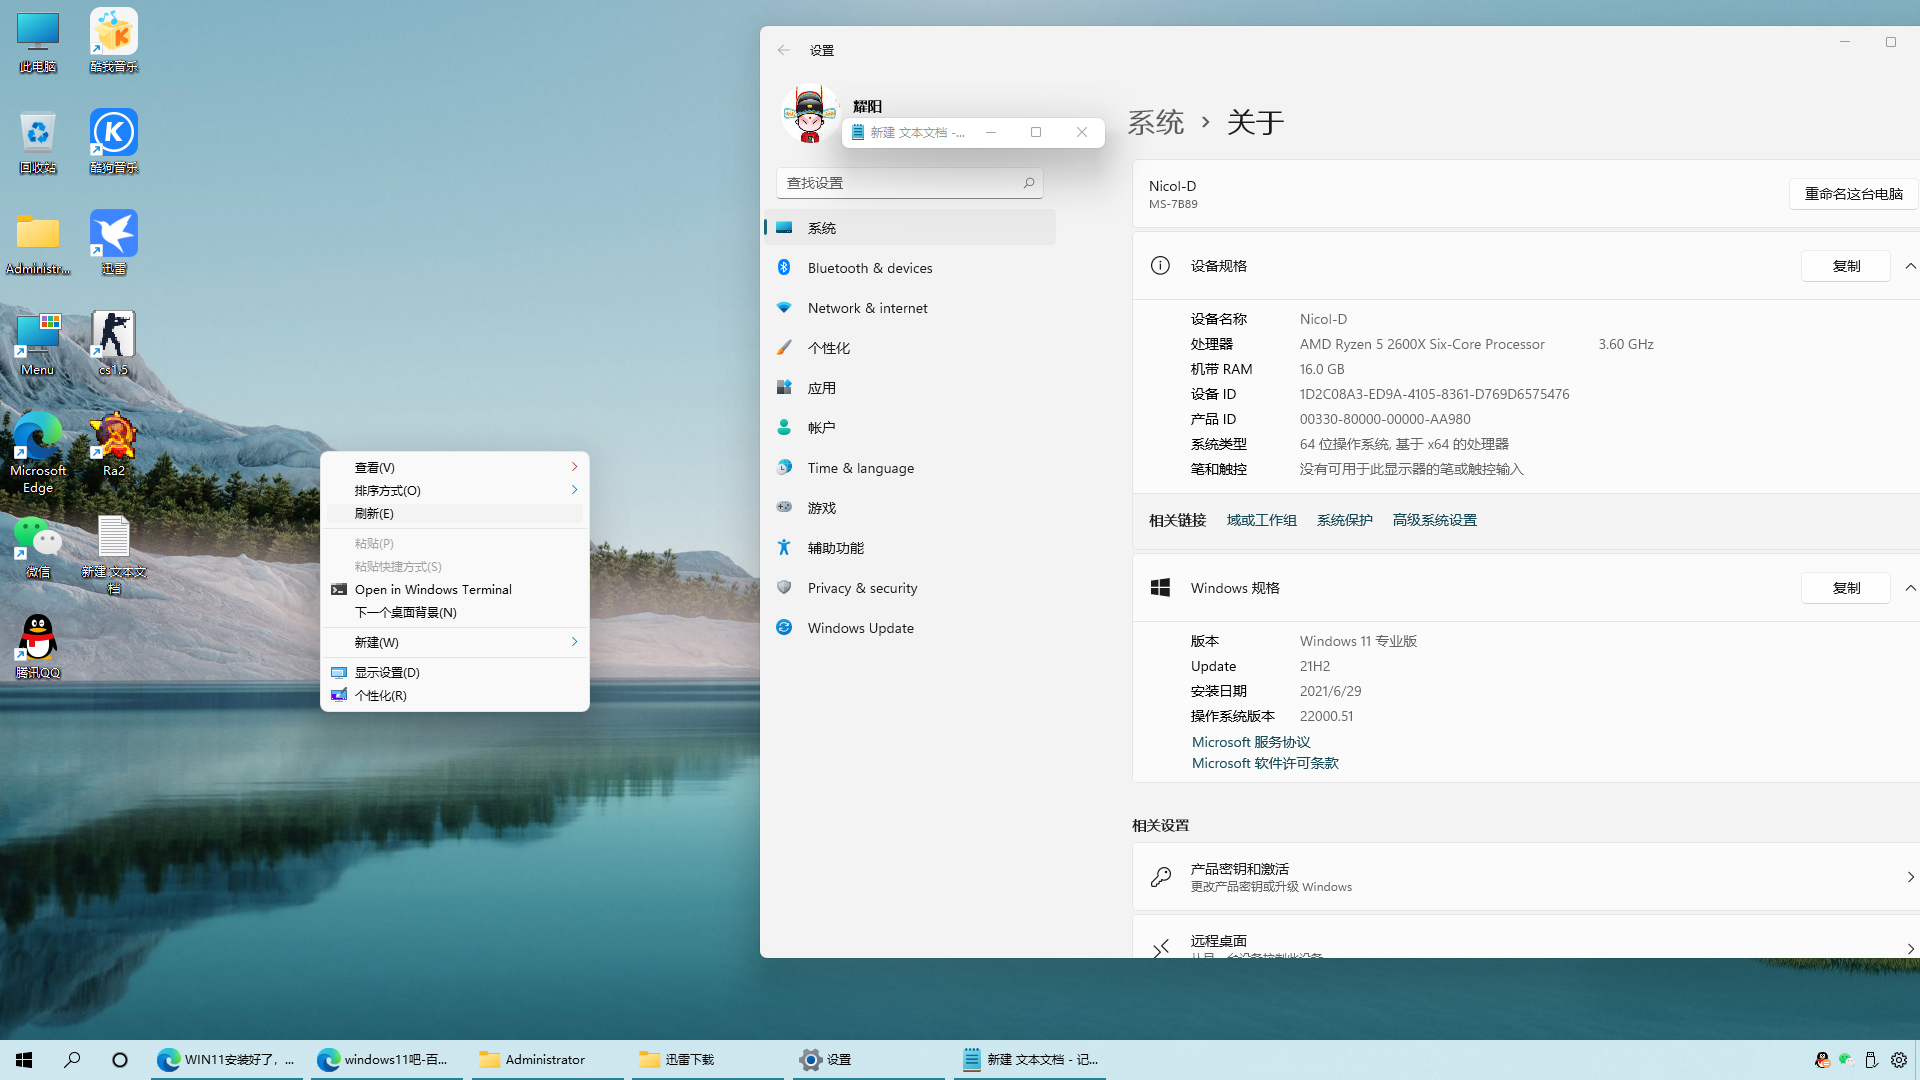Select the 迅雷 desktop shortcut
The width and height of the screenshot is (1920, 1080).
[113, 244]
